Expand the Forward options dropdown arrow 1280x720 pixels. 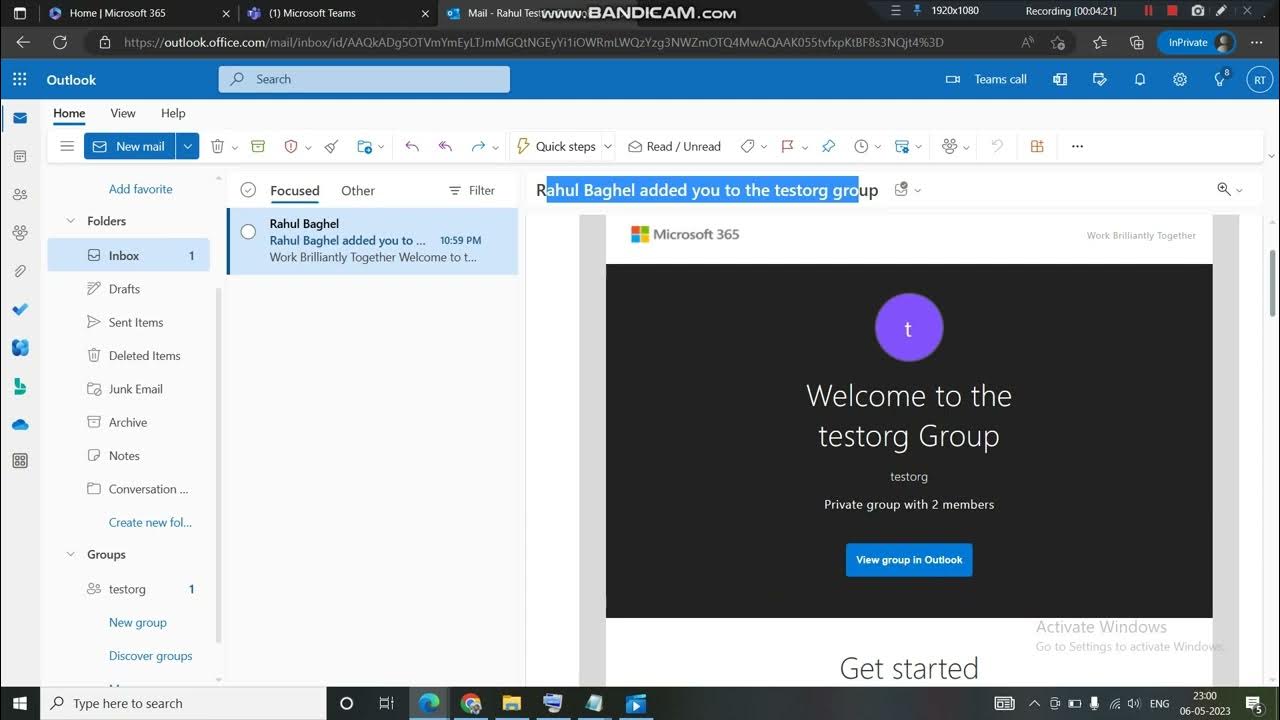[x=495, y=147]
